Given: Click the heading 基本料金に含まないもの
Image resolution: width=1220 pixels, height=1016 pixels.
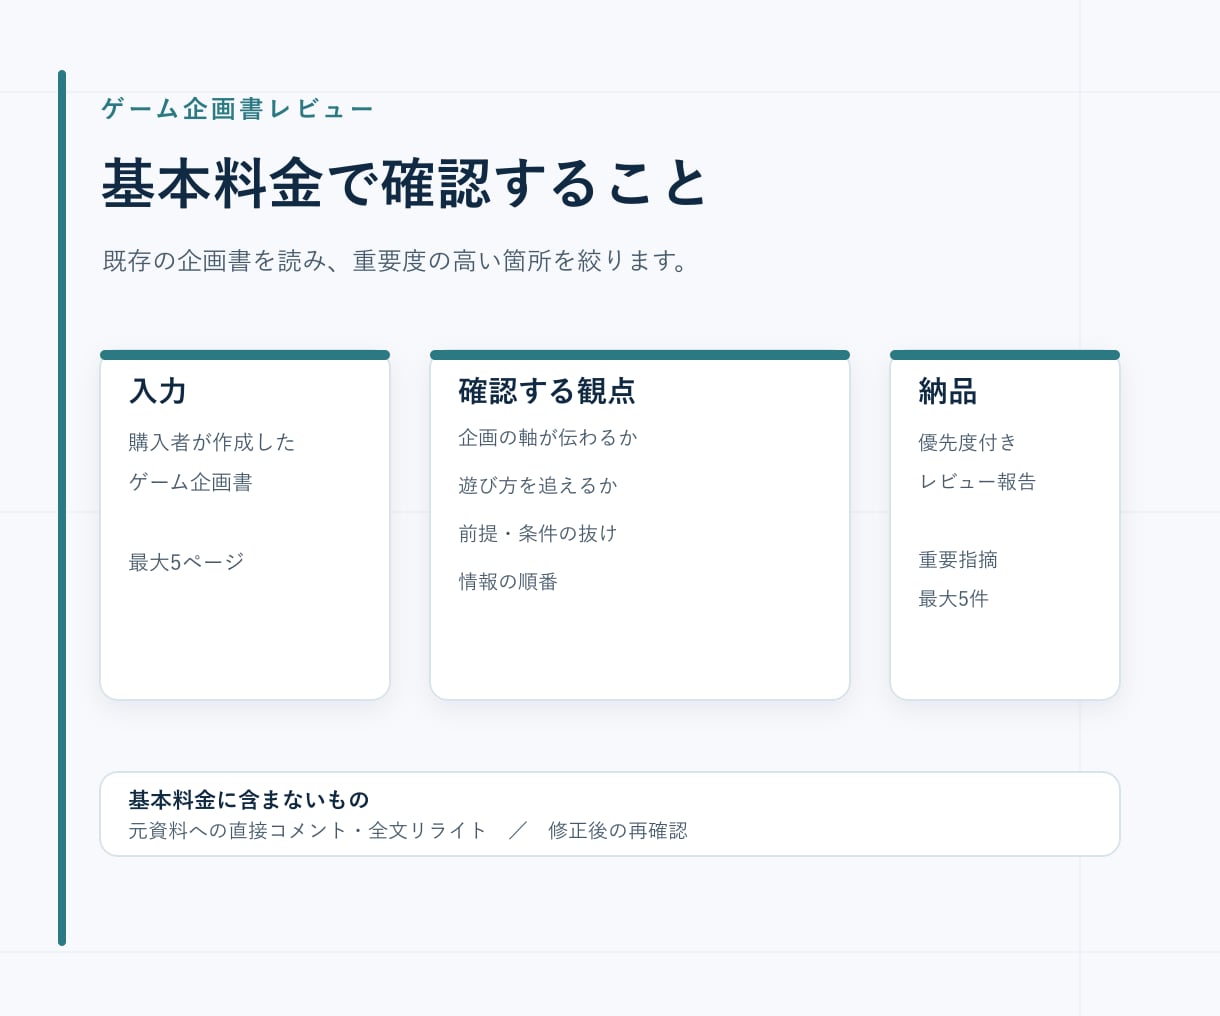Looking at the screenshot, I should (x=249, y=800).
